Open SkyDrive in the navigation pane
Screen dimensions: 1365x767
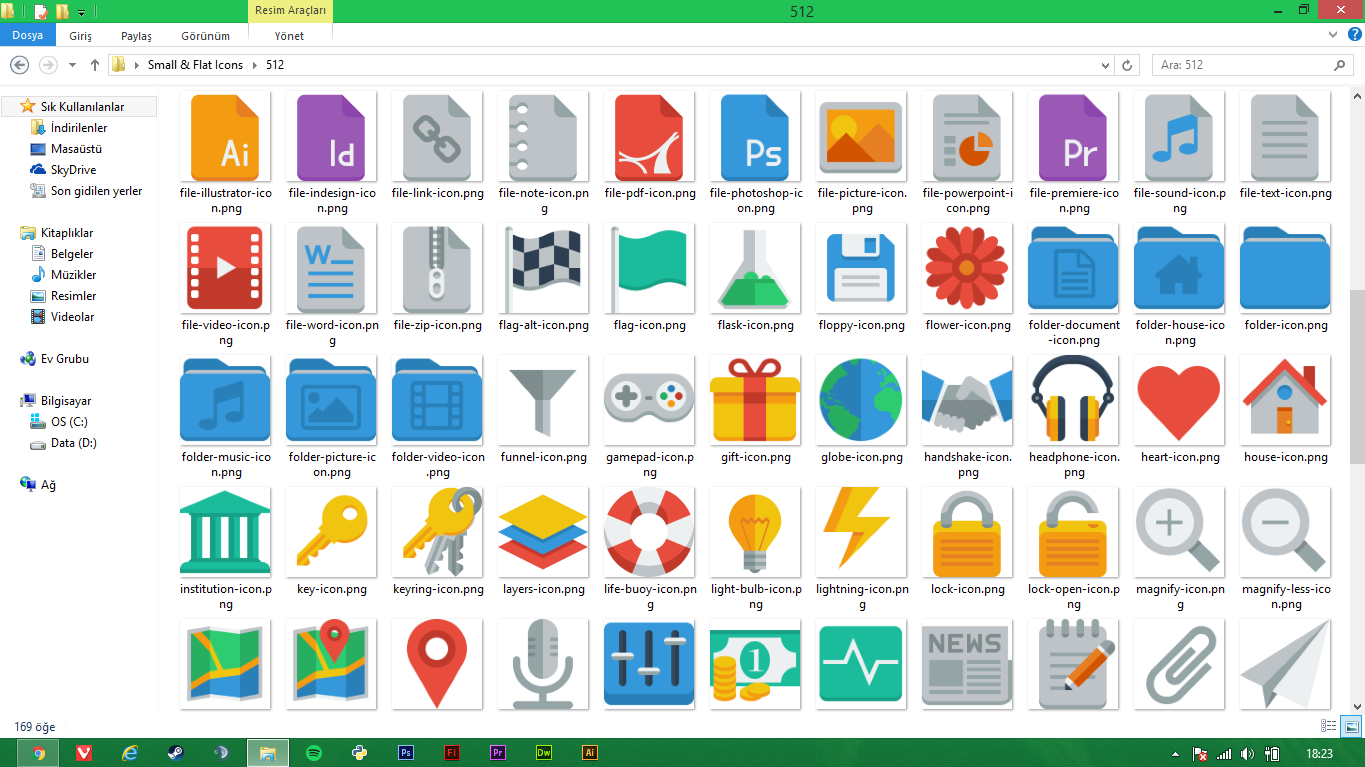click(73, 170)
